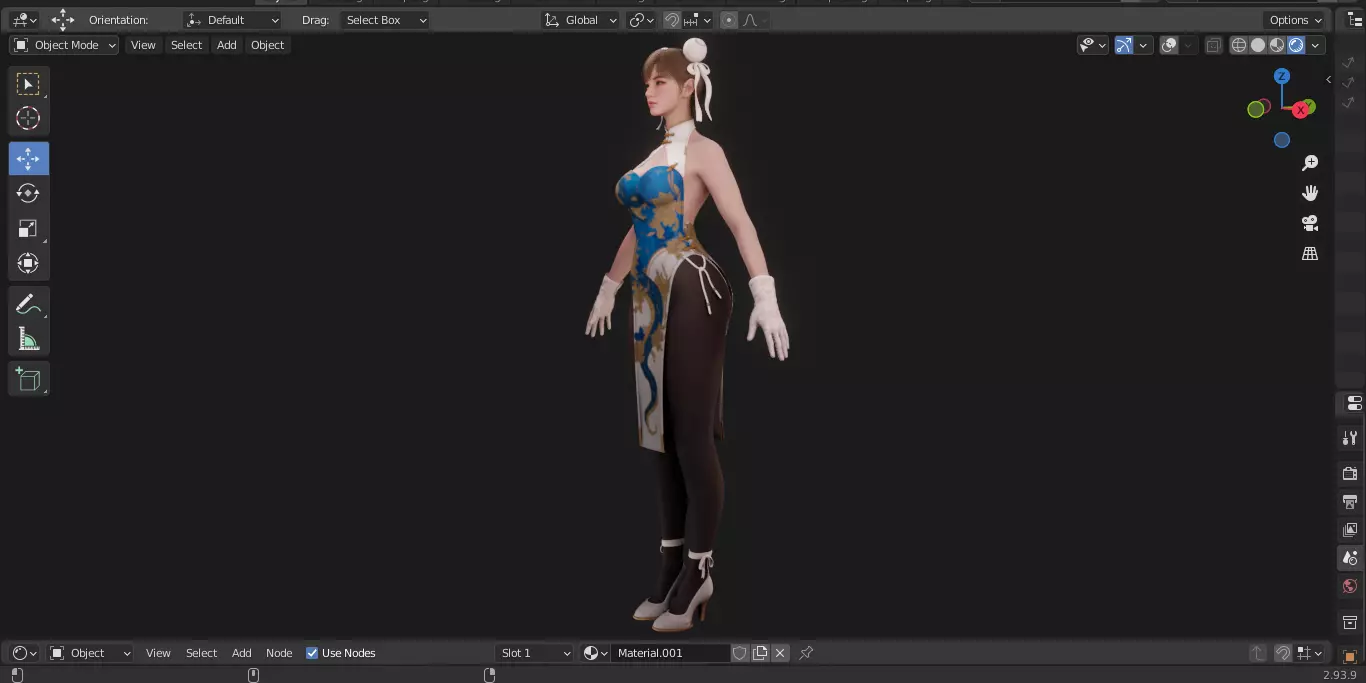Open shader editor View menu
1366x683 pixels.
point(158,653)
